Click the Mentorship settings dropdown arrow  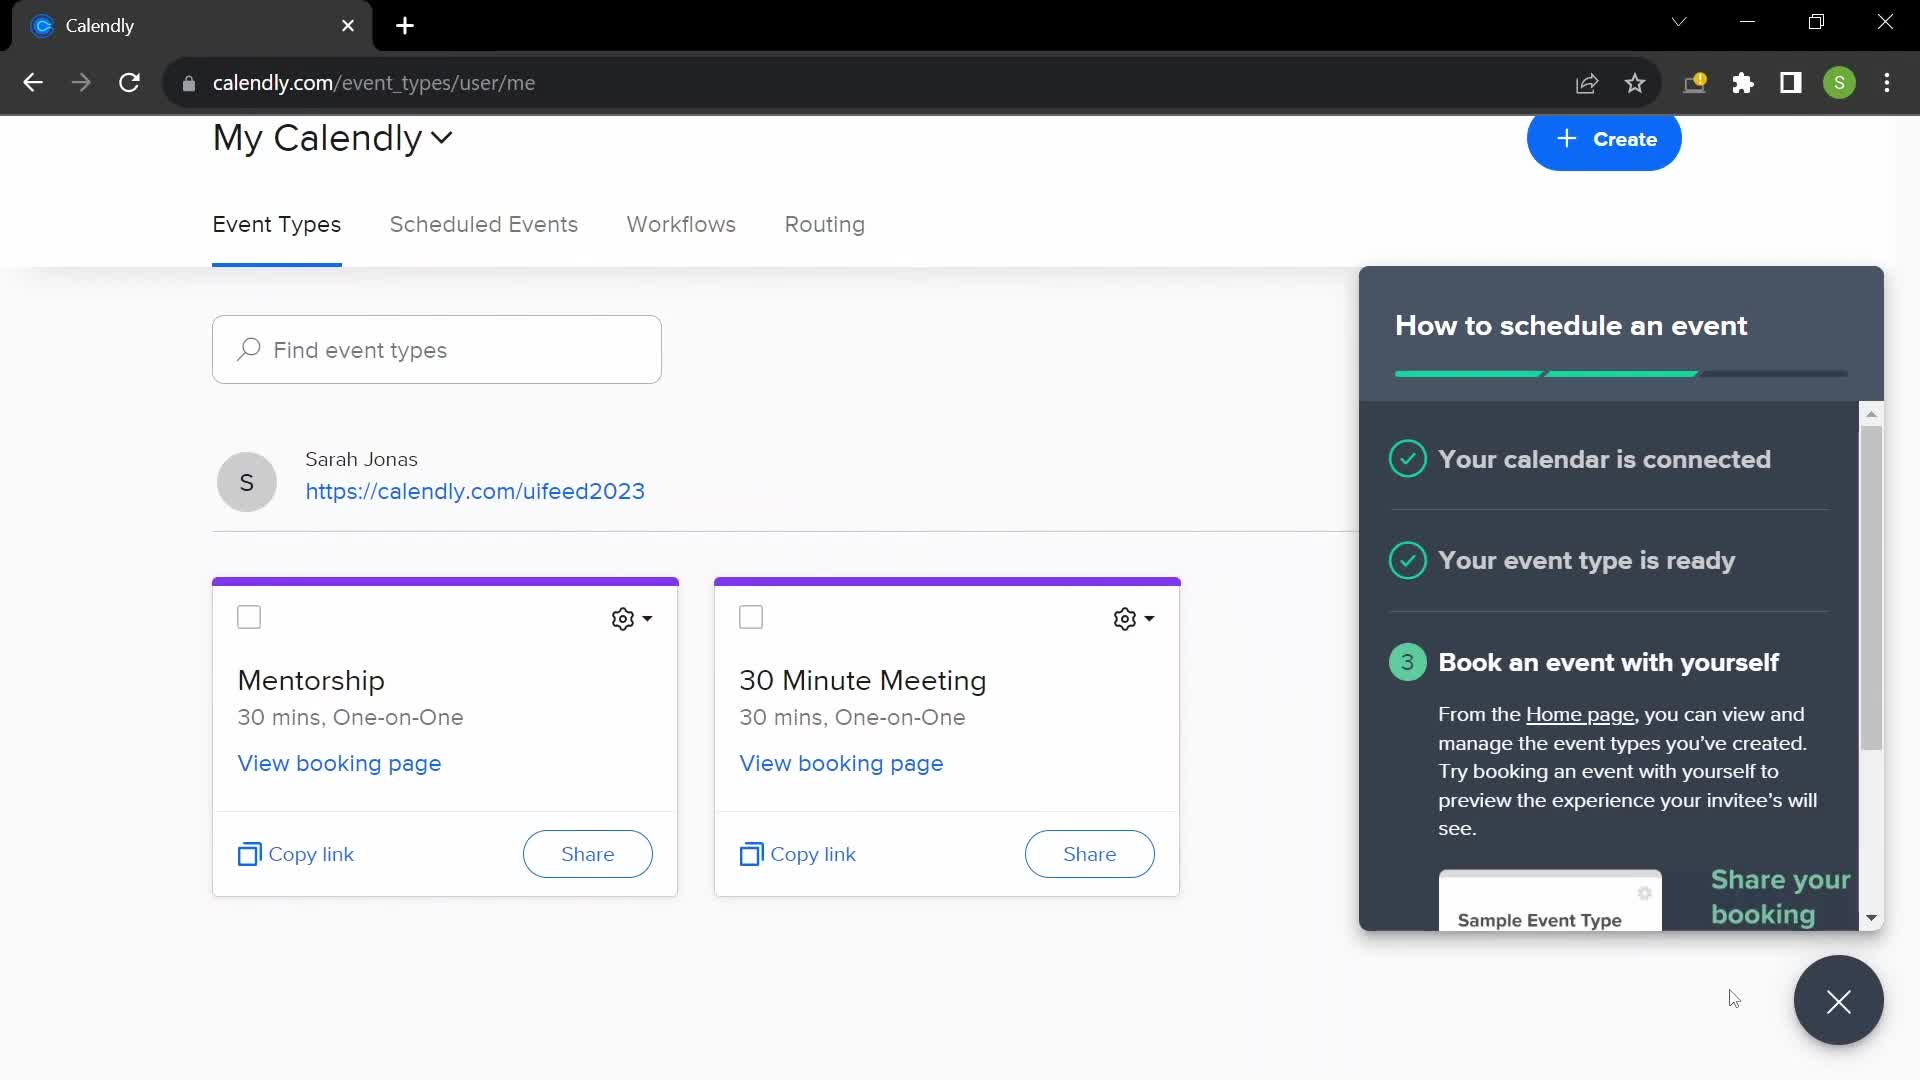647,618
